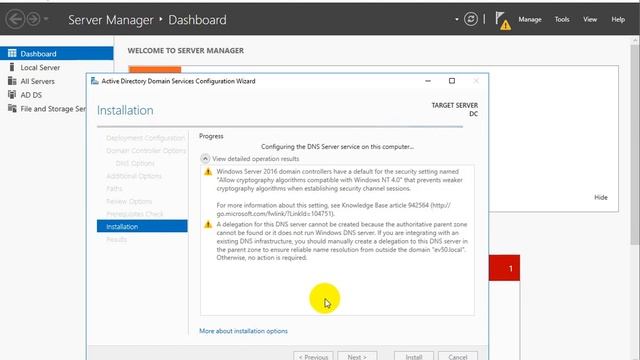Open the notifications flag with warning
This screenshot has width=640, height=360.
[x=502, y=20]
